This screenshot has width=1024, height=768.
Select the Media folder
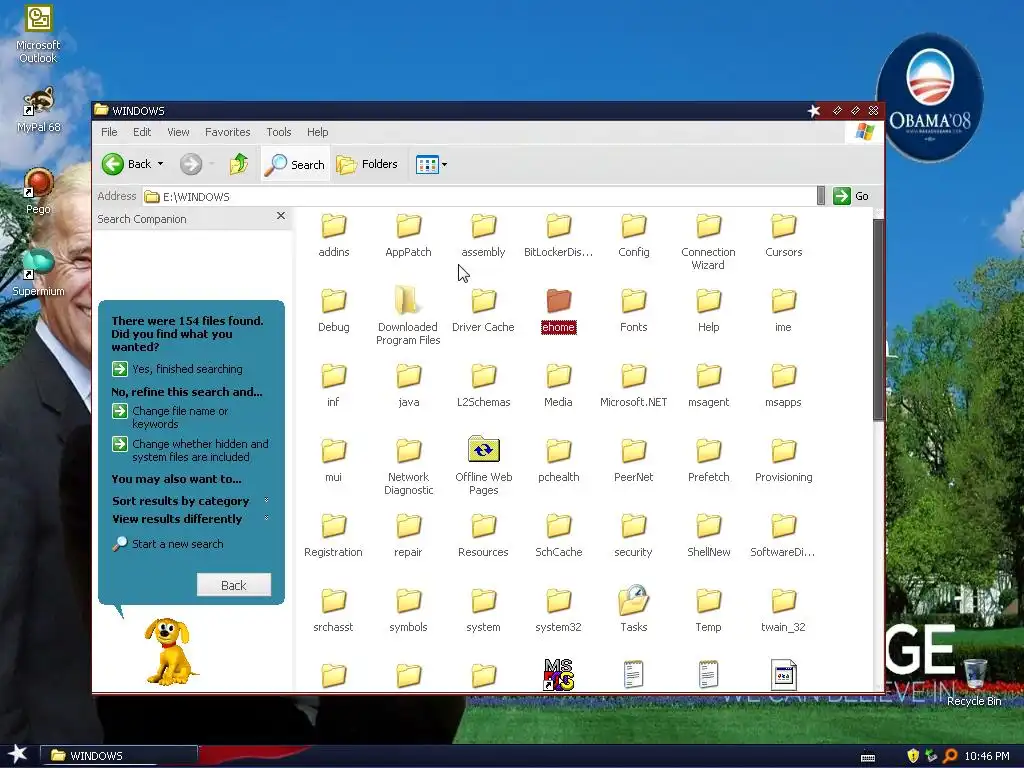tap(558, 385)
